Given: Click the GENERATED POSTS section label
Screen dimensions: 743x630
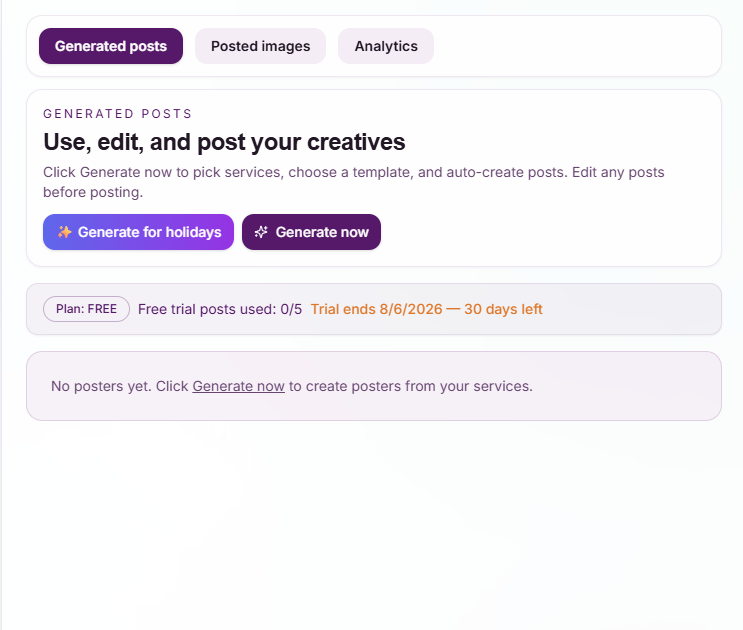Looking at the screenshot, I should point(118,114).
